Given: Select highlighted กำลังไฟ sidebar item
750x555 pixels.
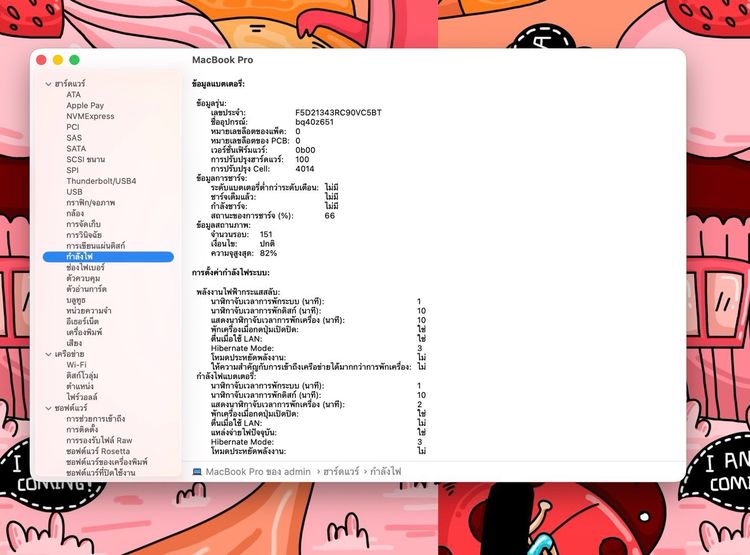Looking at the screenshot, I should point(108,257).
